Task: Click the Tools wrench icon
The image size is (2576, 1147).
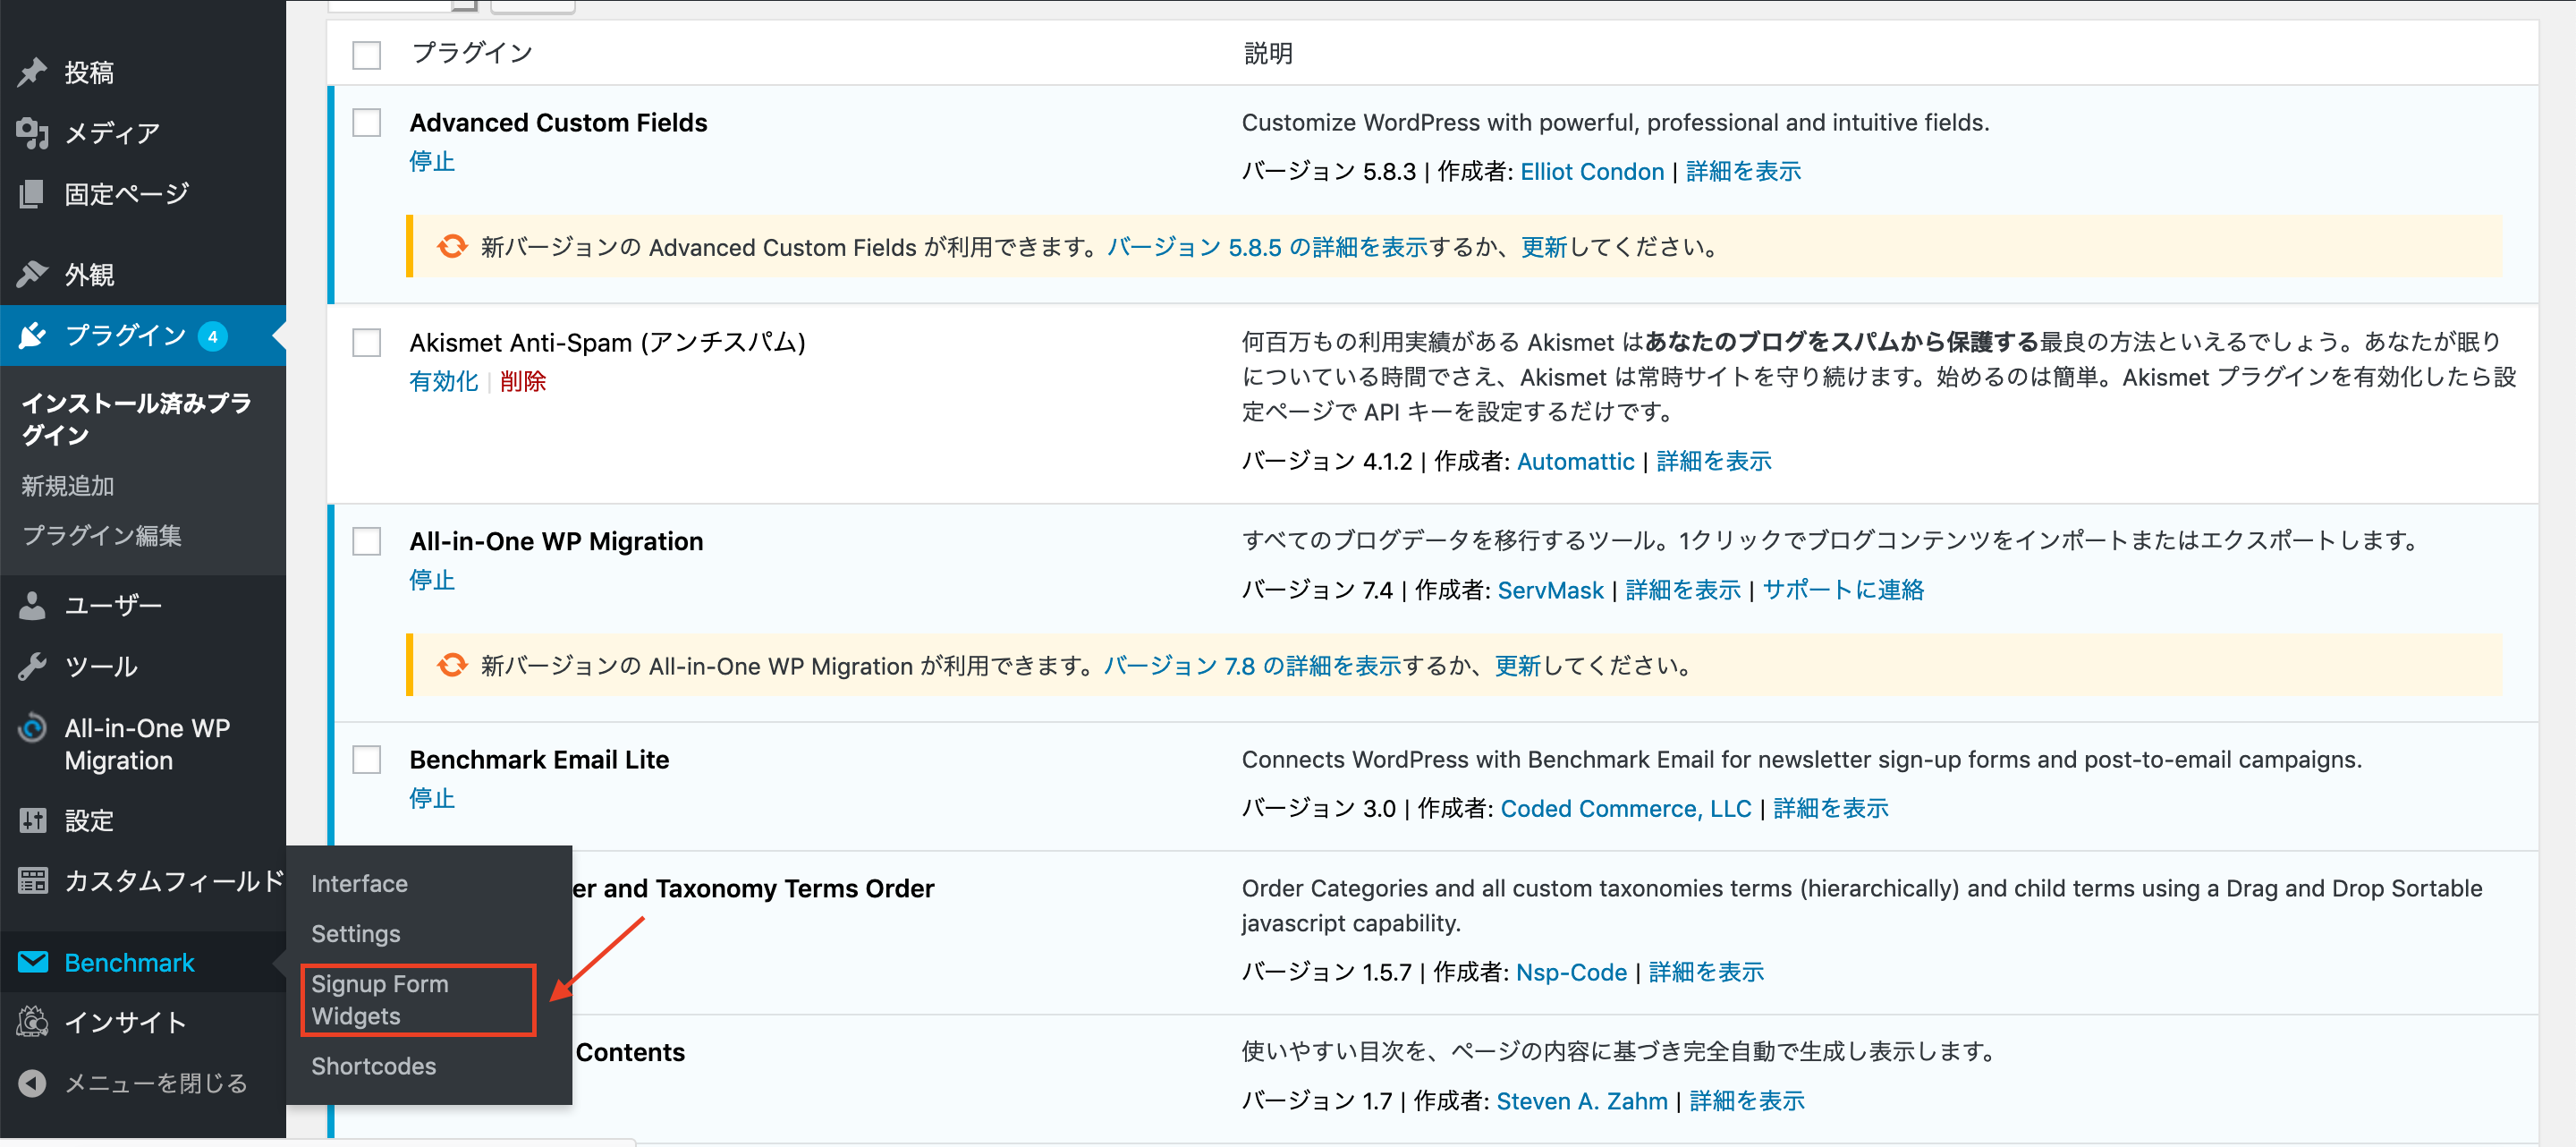Action: pos(32,666)
